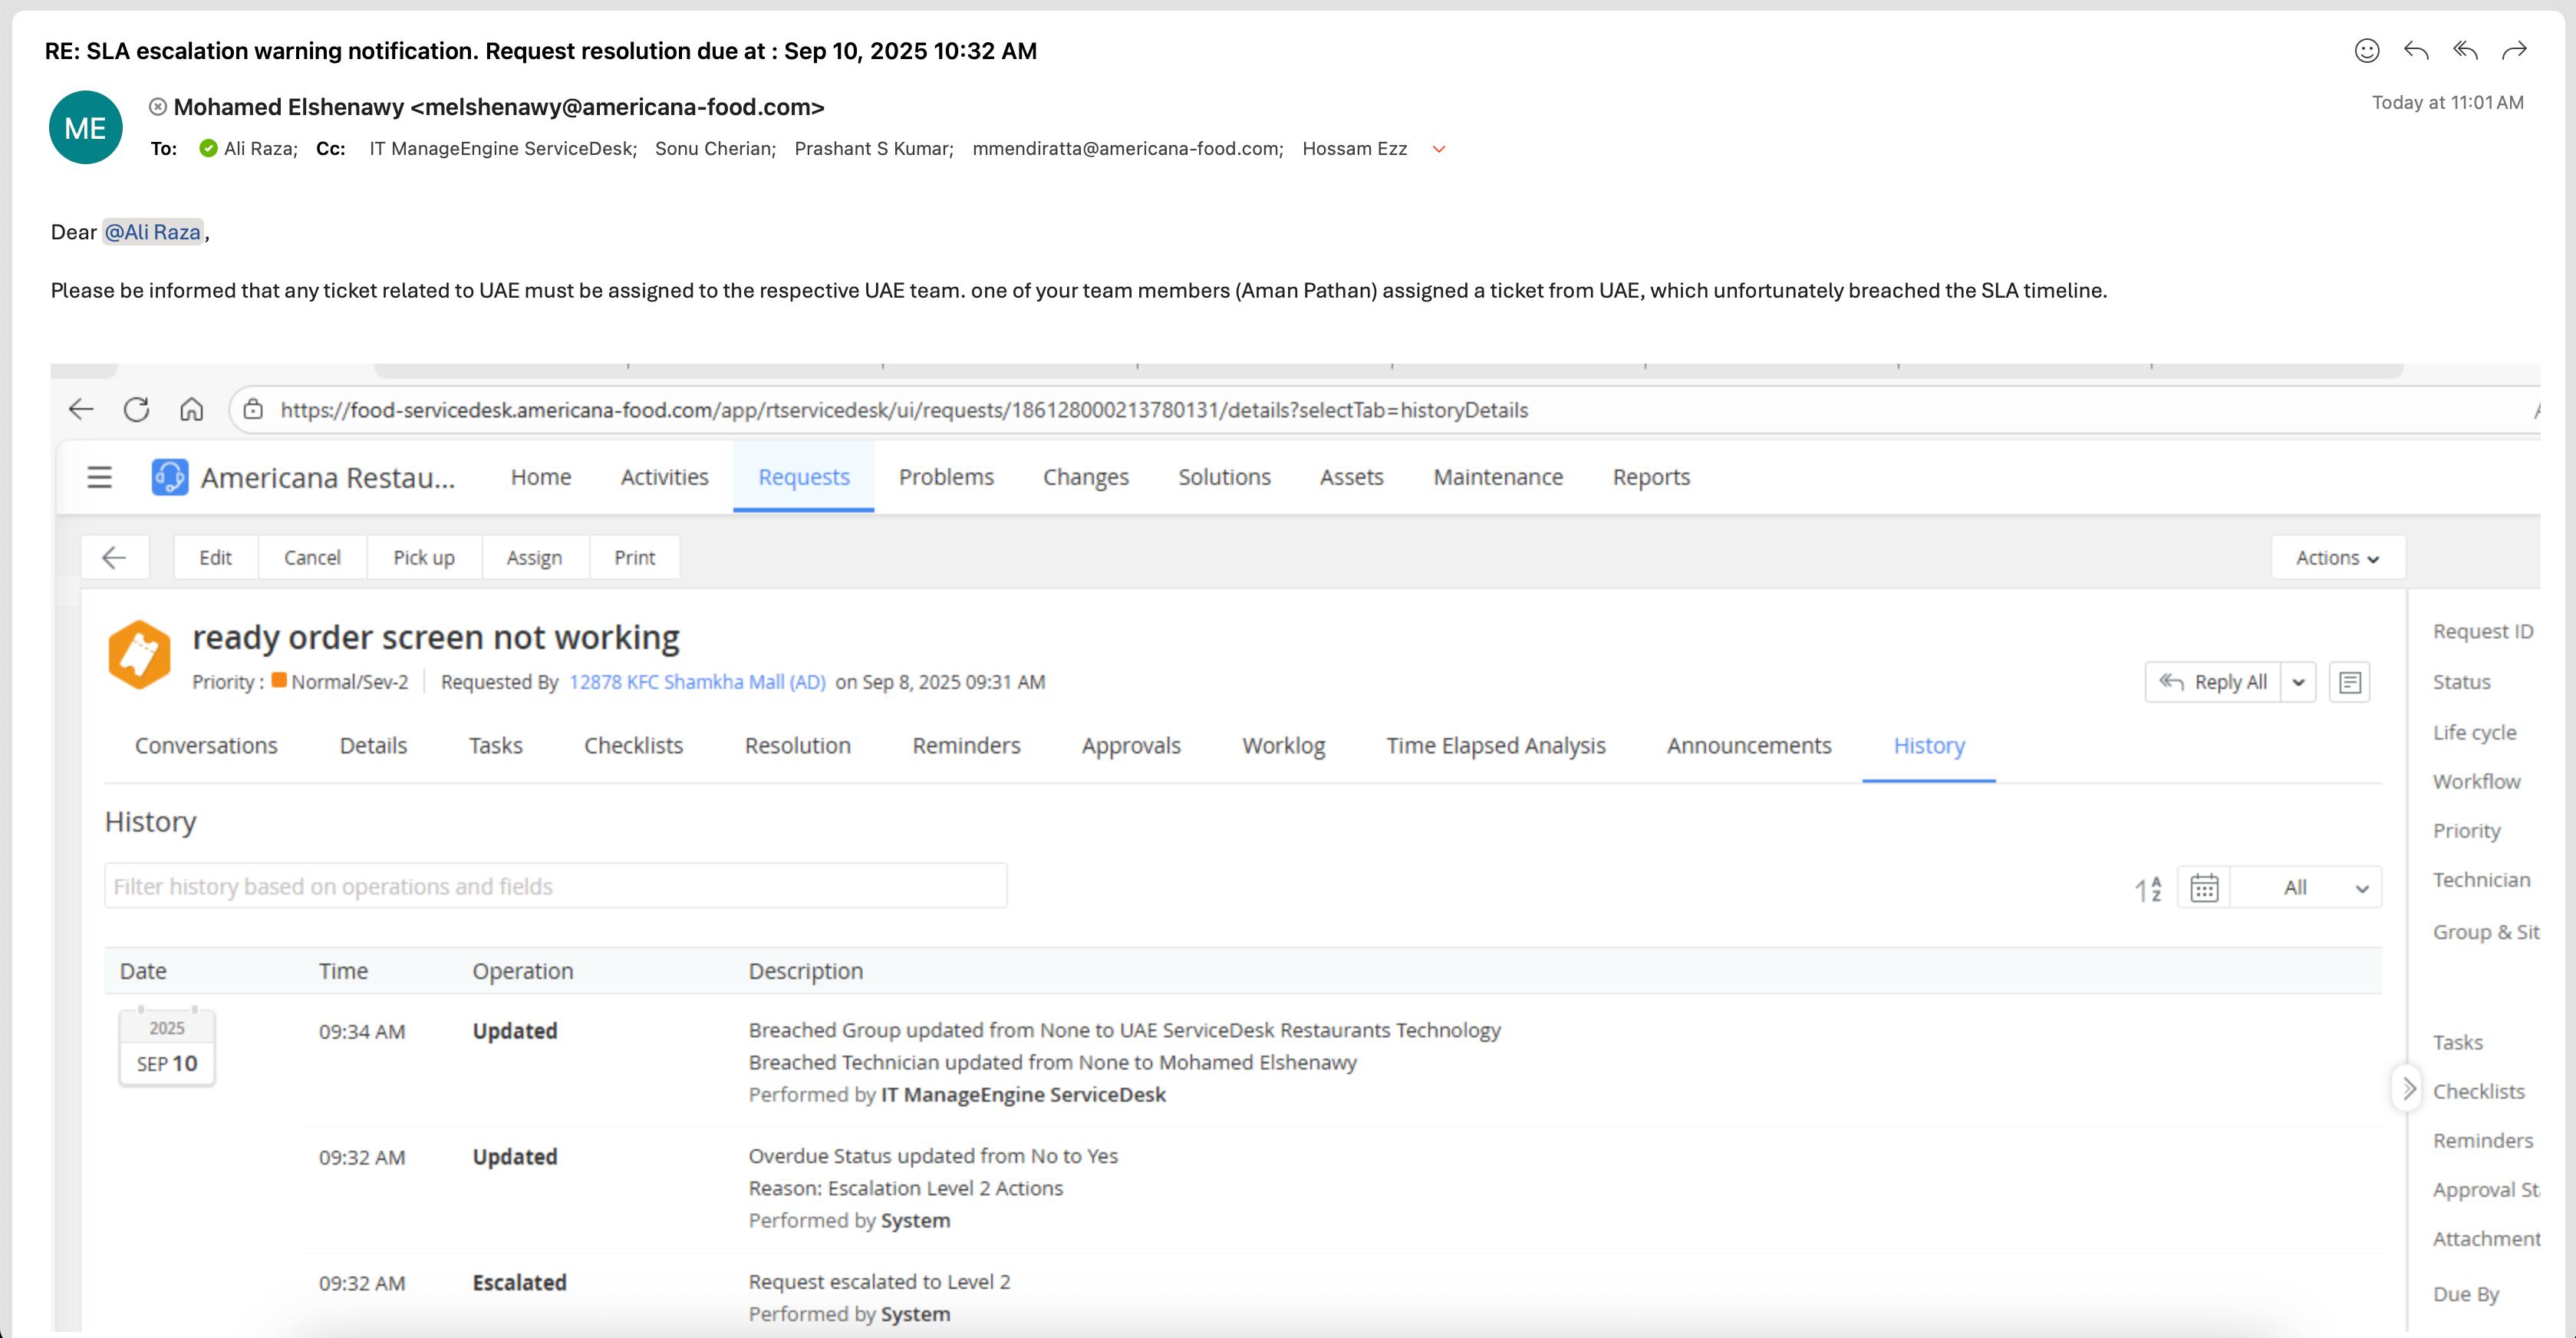Open the Actions dropdown

point(2336,558)
